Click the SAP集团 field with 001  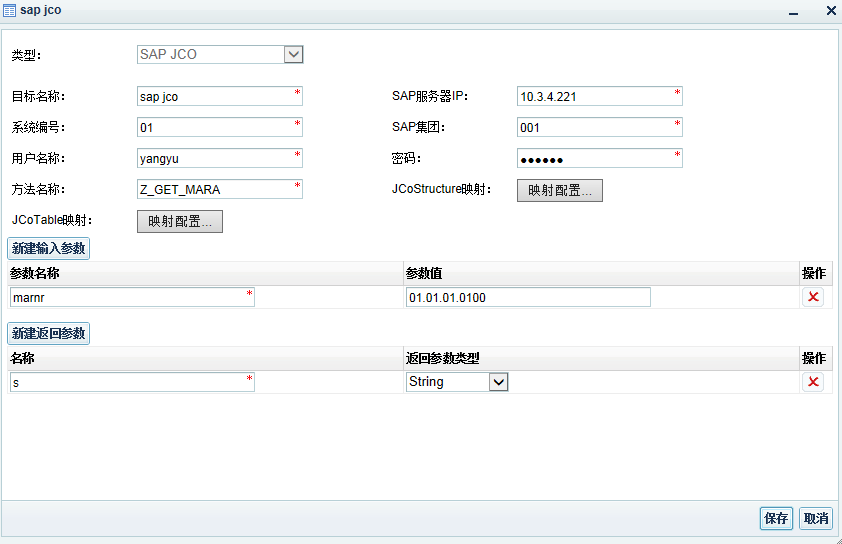click(x=598, y=128)
